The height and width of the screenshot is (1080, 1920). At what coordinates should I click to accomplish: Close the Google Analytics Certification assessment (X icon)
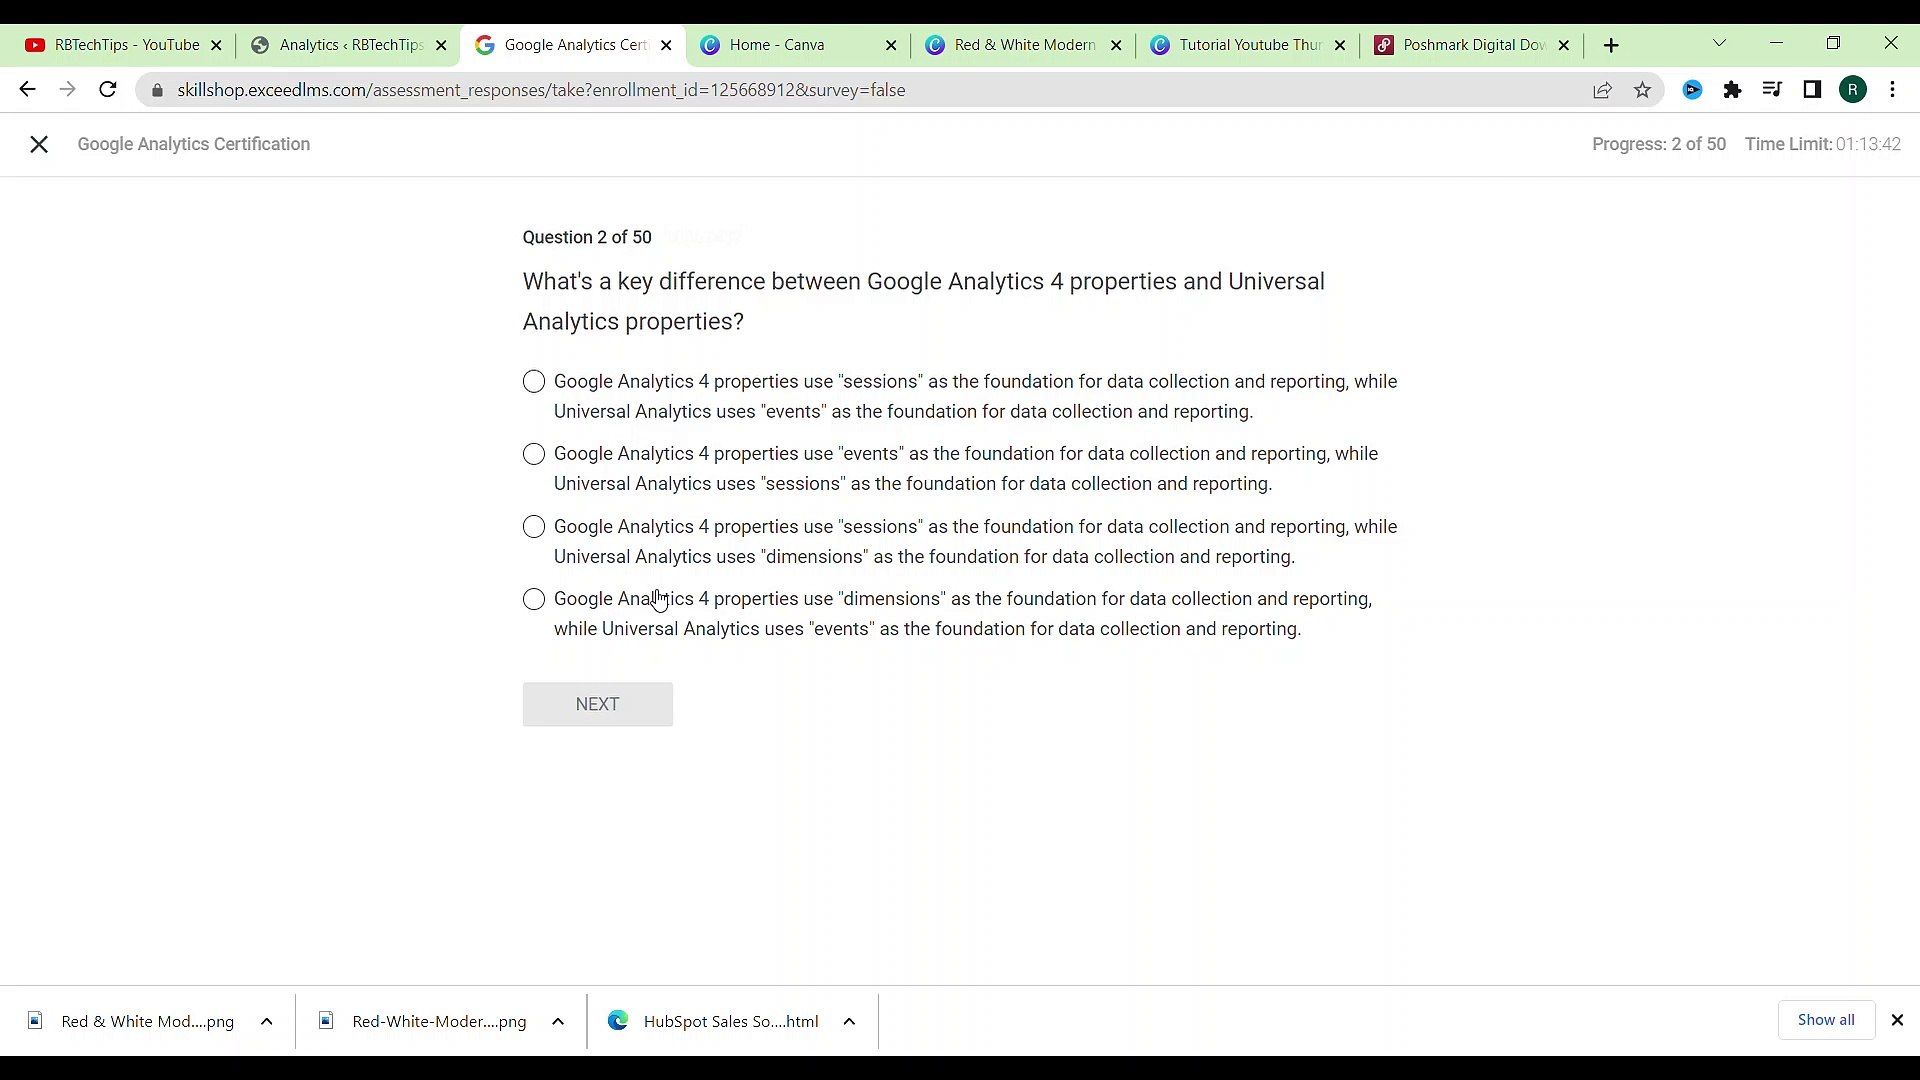click(x=39, y=145)
